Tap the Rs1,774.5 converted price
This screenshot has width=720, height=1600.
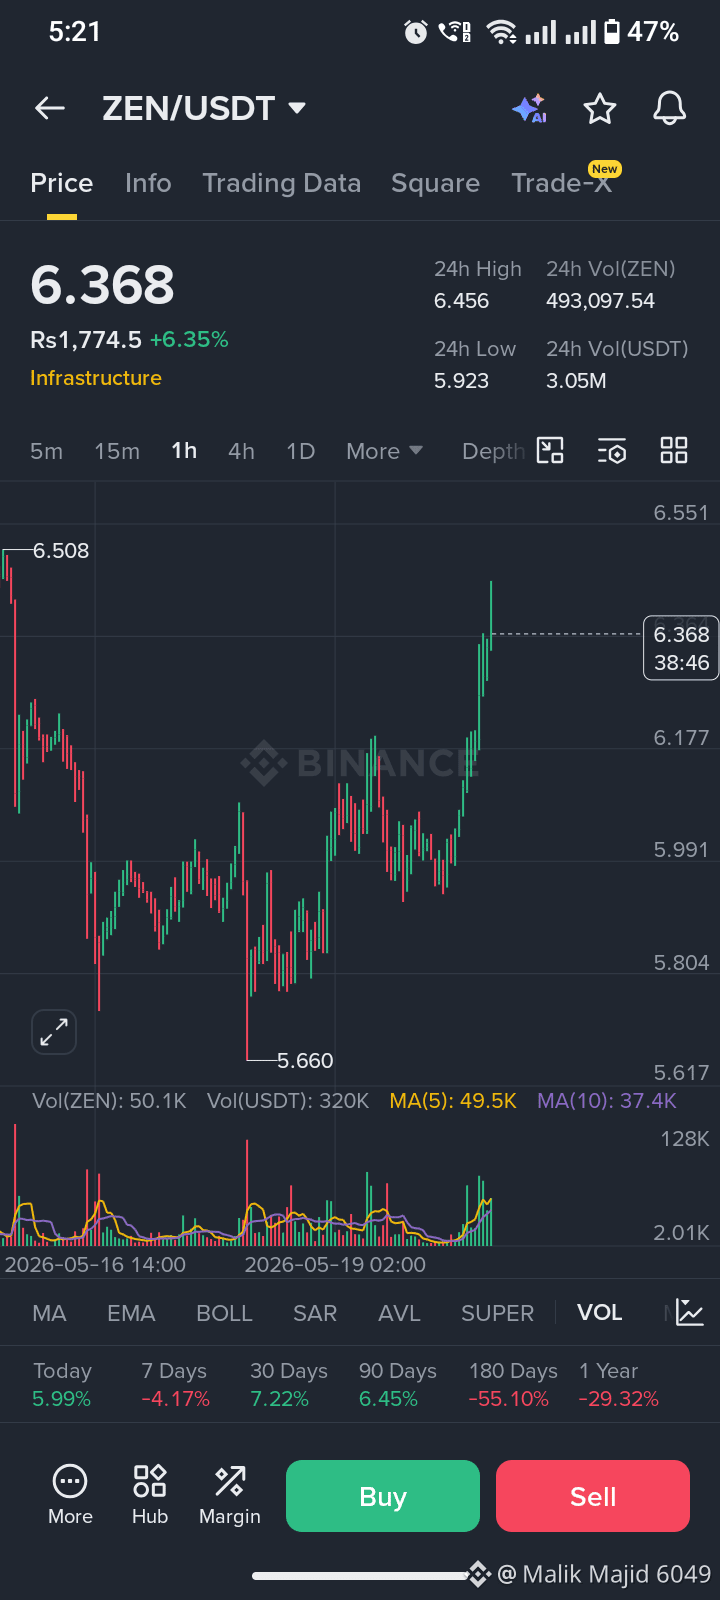(x=86, y=340)
